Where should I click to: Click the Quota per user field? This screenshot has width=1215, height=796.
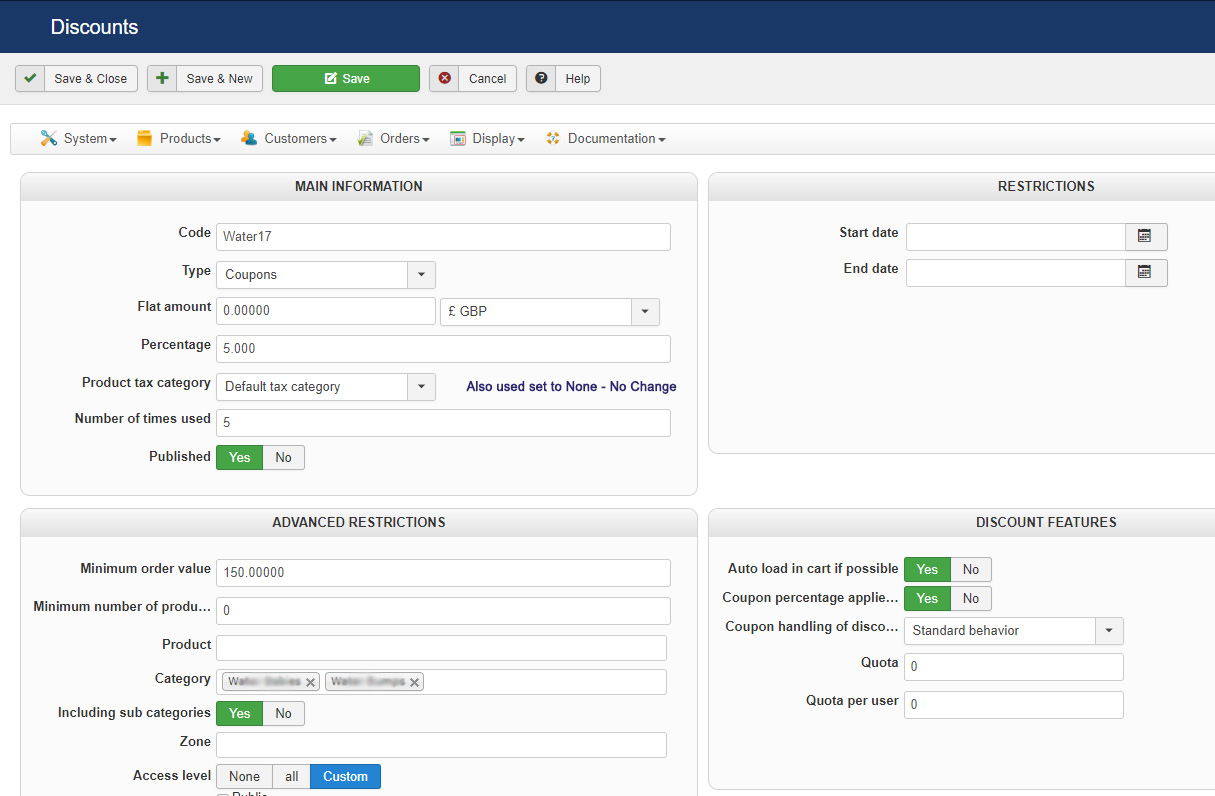1014,705
